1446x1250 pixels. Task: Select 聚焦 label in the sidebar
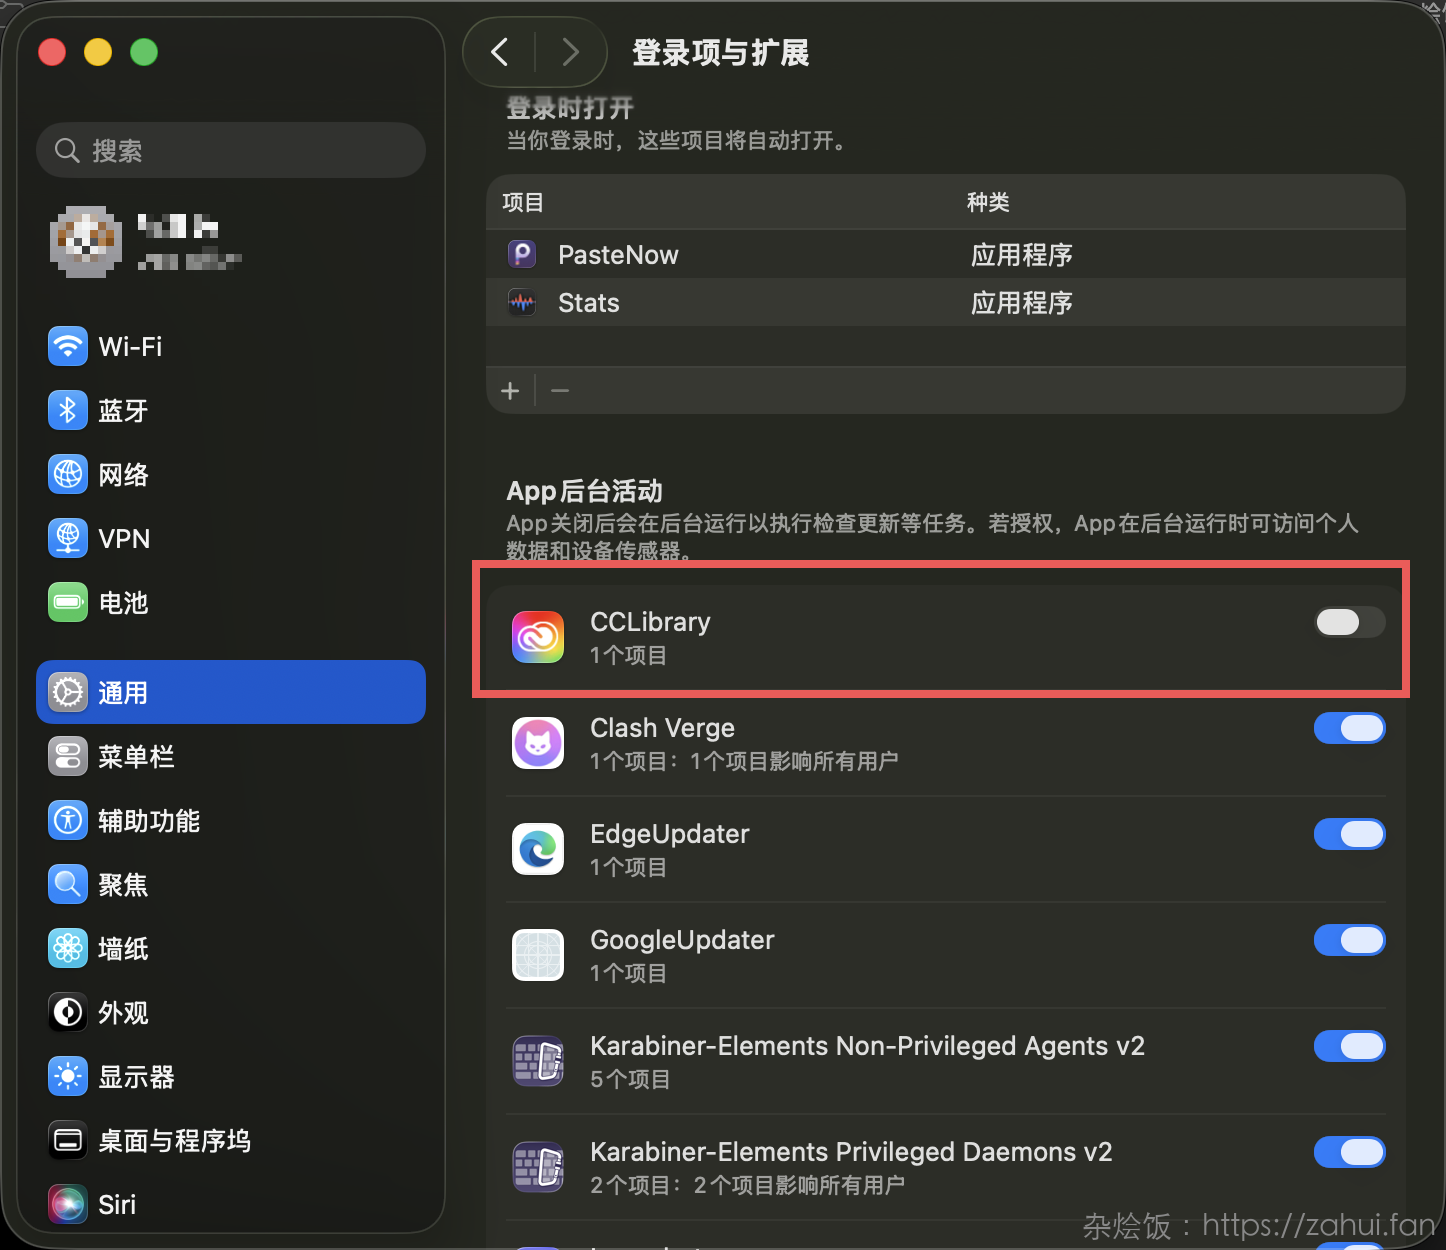tap(123, 884)
